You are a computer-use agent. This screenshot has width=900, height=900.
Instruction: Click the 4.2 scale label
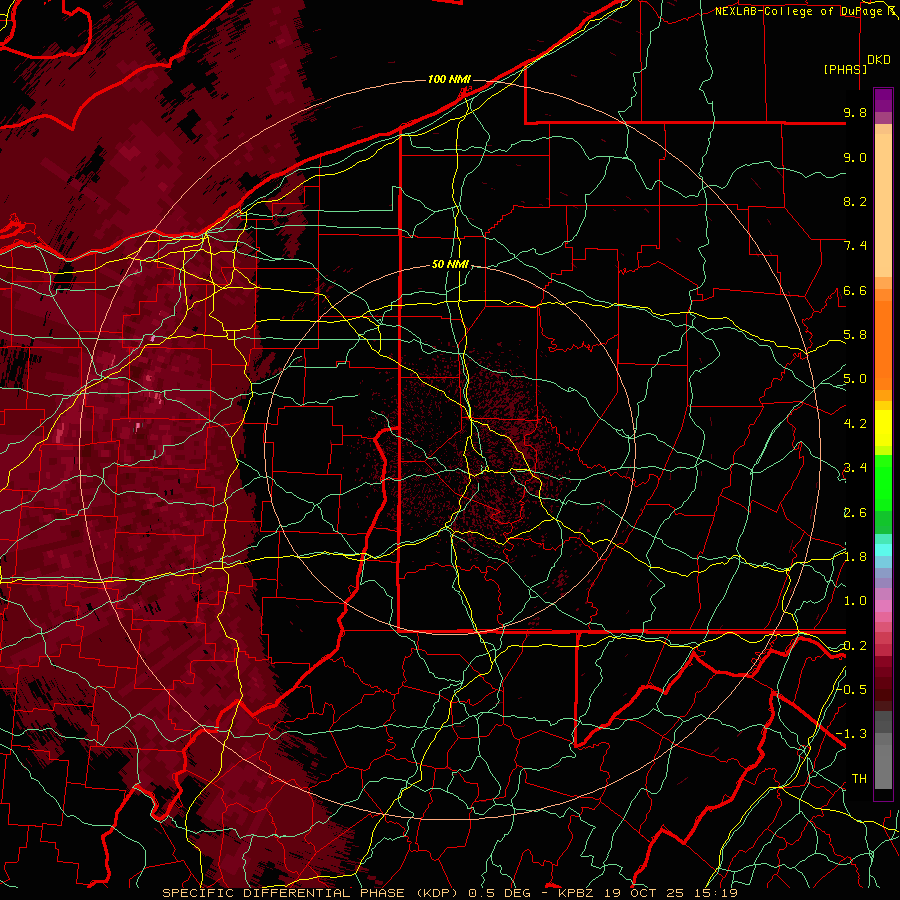click(x=855, y=424)
